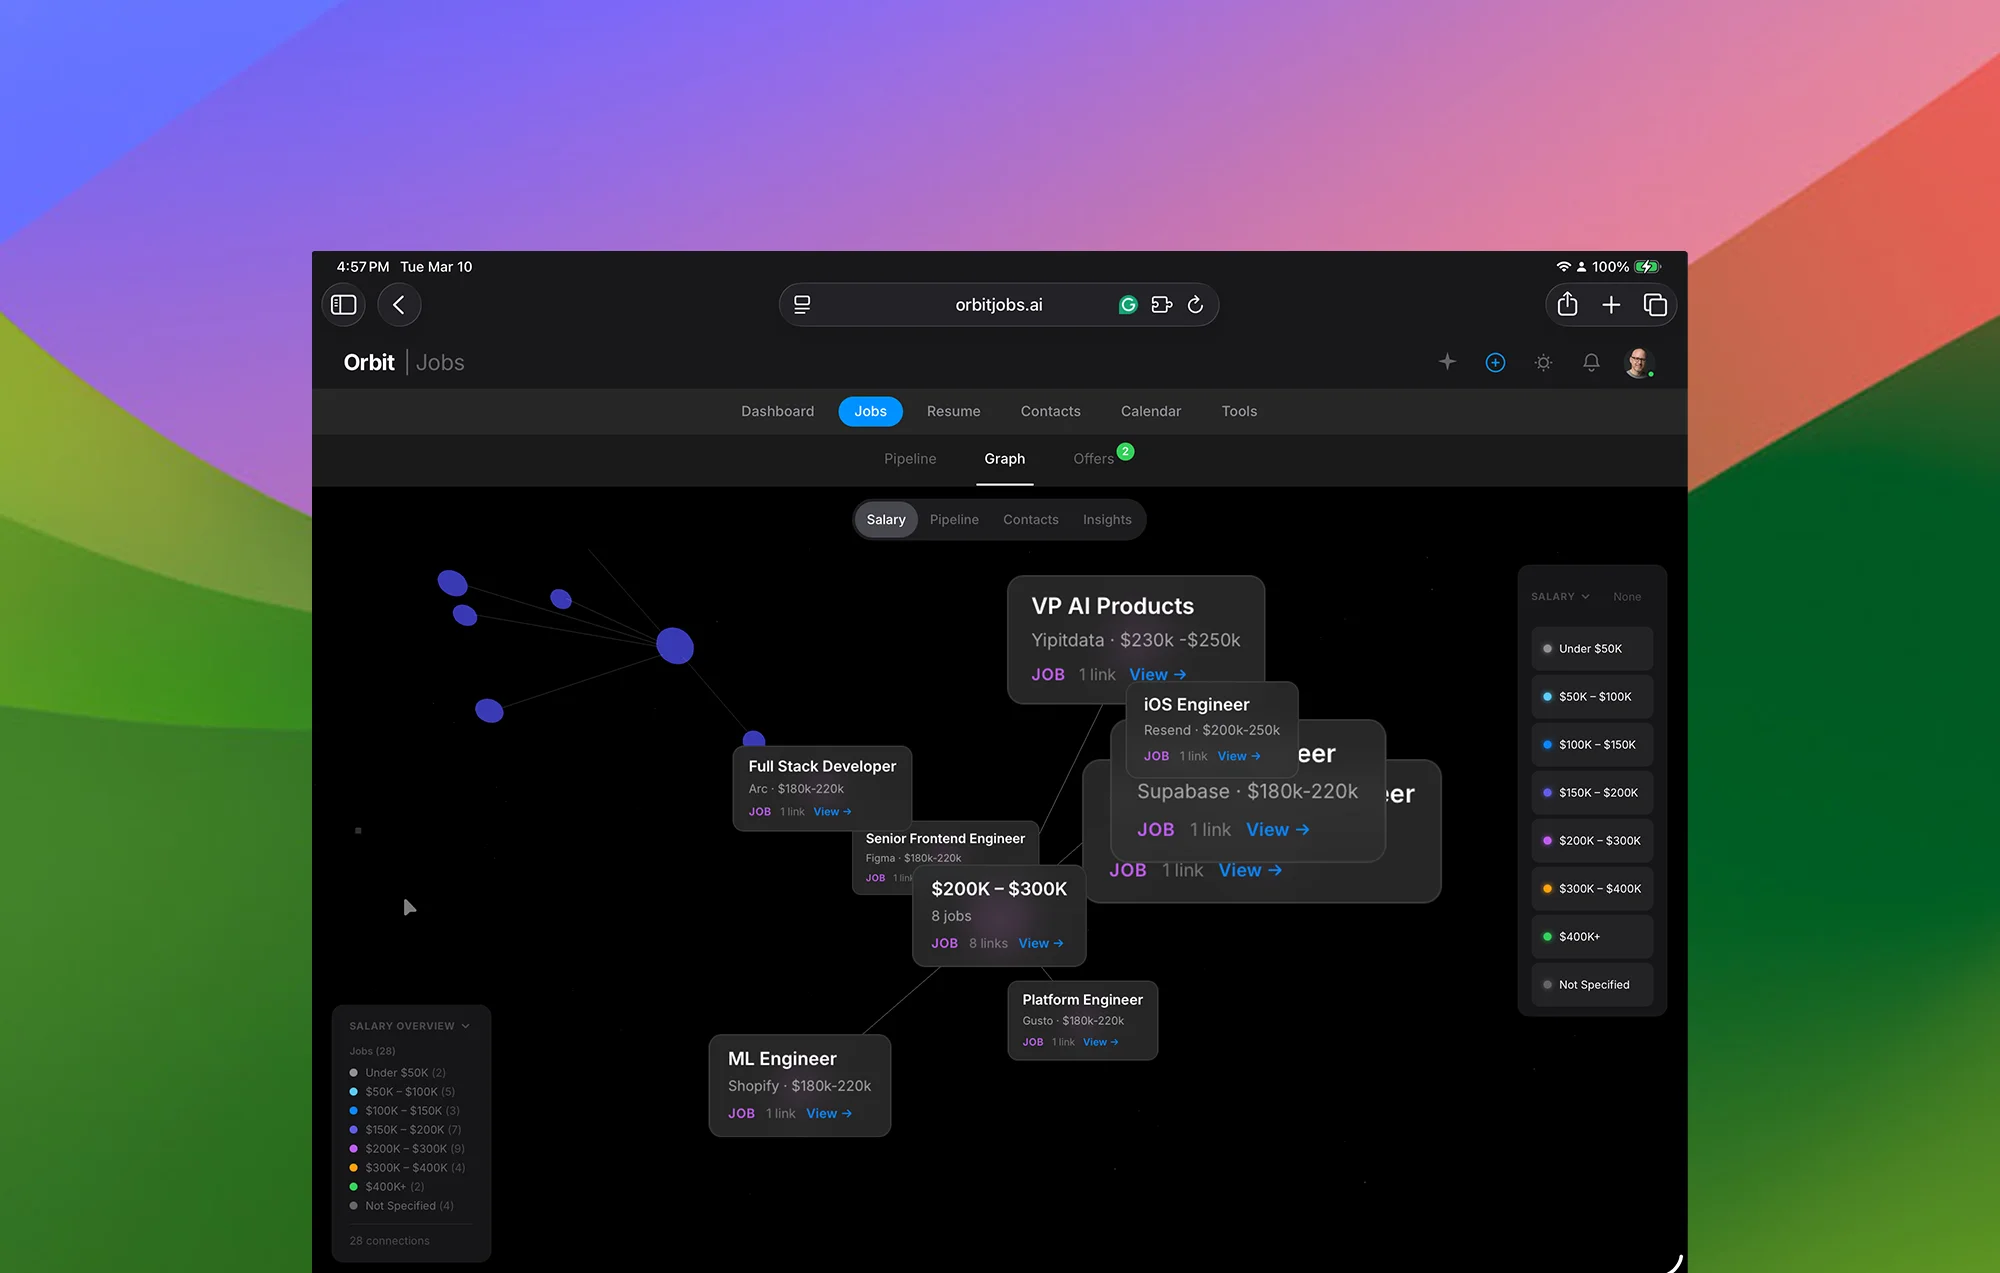Switch to the Contacts tab
The height and width of the screenshot is (1273, 2000).
(x=1050, y=411)
